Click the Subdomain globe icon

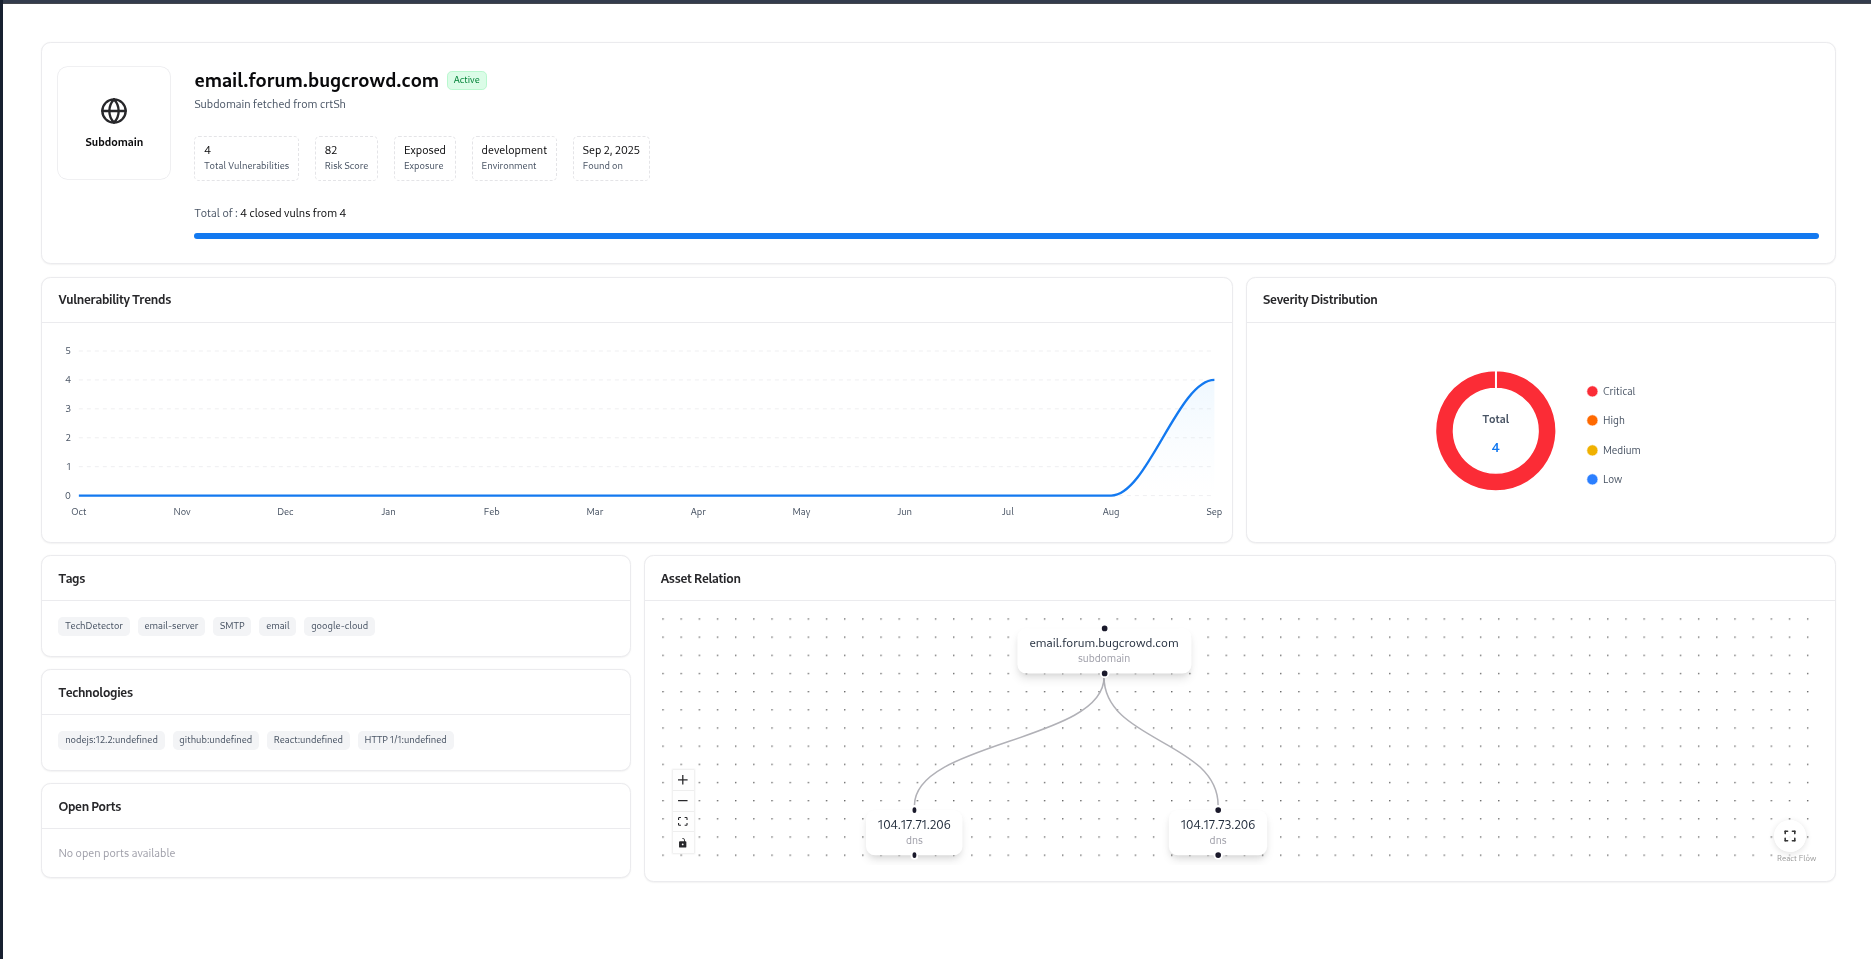[x=114, y=111]
